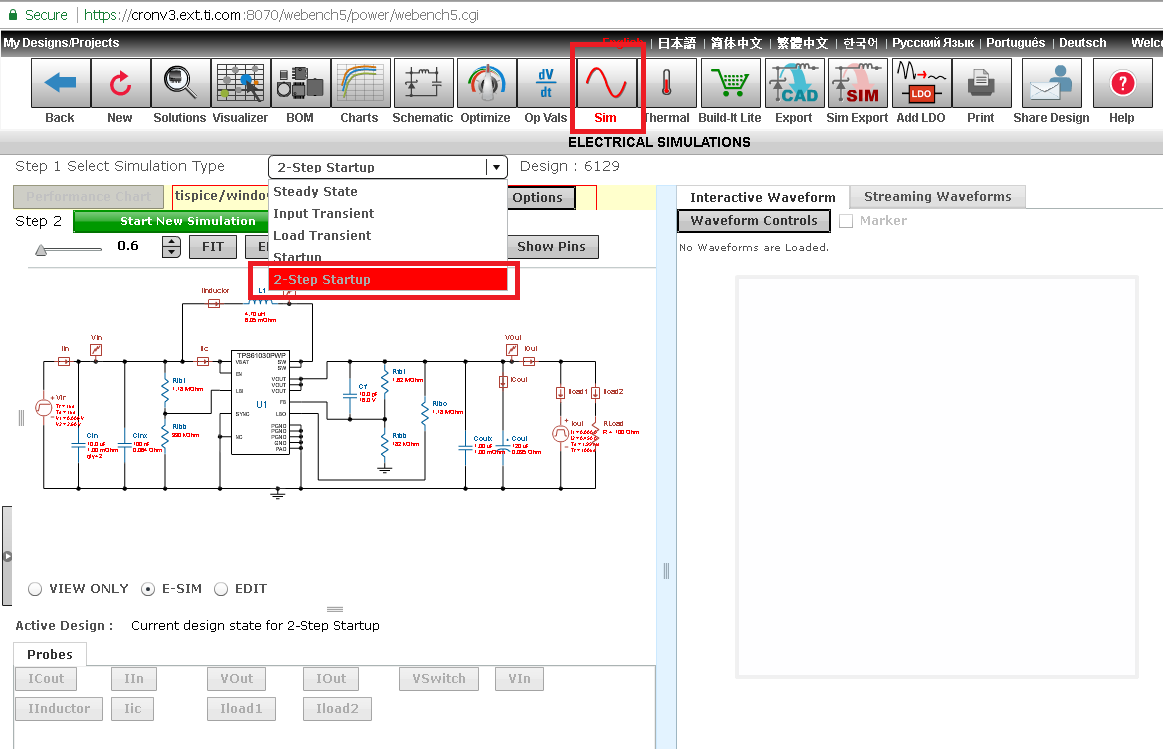Image resolution: width=1163 pixels, height=749 pixels.
Task: Click the Iload1 probe button
Action: point(241,709)
